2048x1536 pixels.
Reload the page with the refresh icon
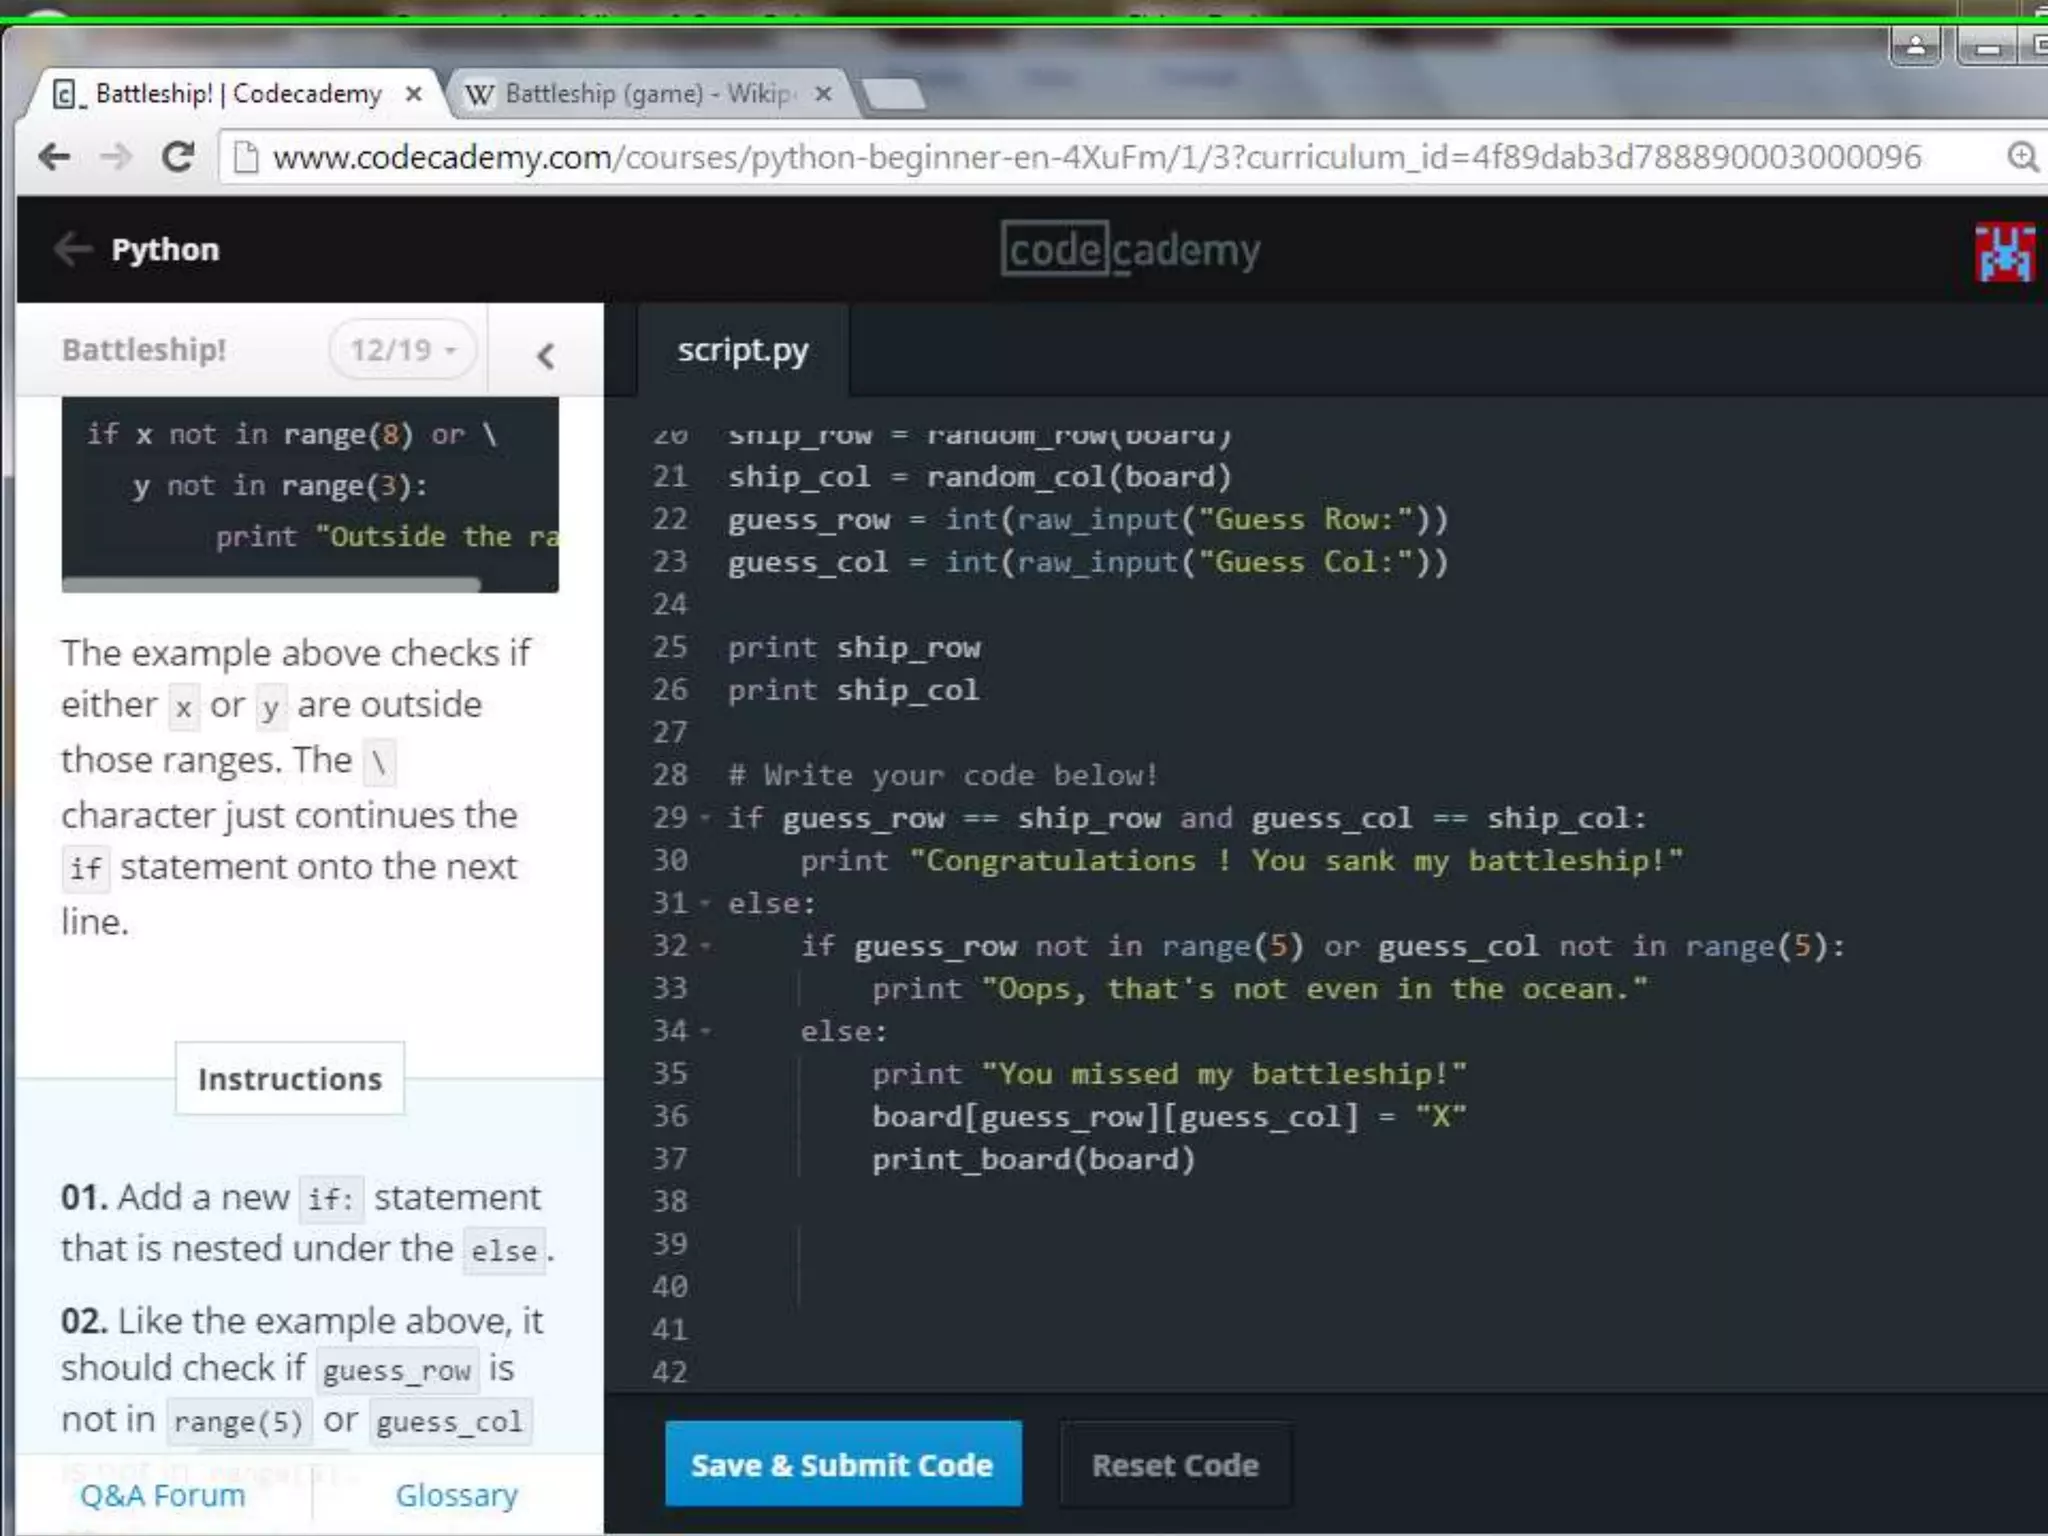[x=178, y=157]
